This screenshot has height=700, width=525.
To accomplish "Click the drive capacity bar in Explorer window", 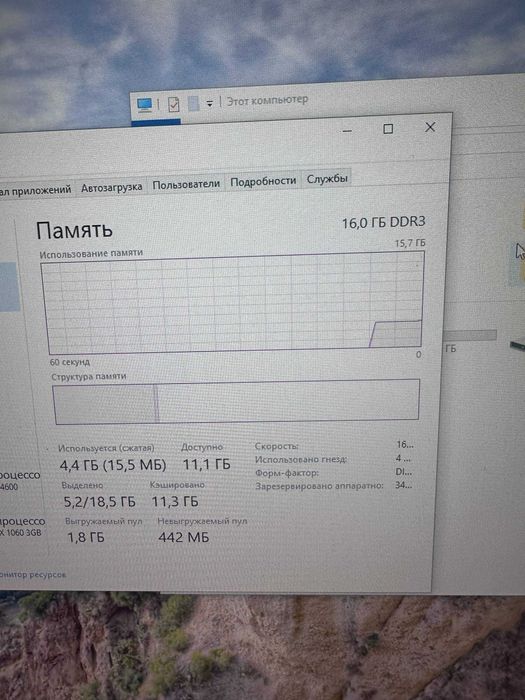I will [x=470, y=335].
